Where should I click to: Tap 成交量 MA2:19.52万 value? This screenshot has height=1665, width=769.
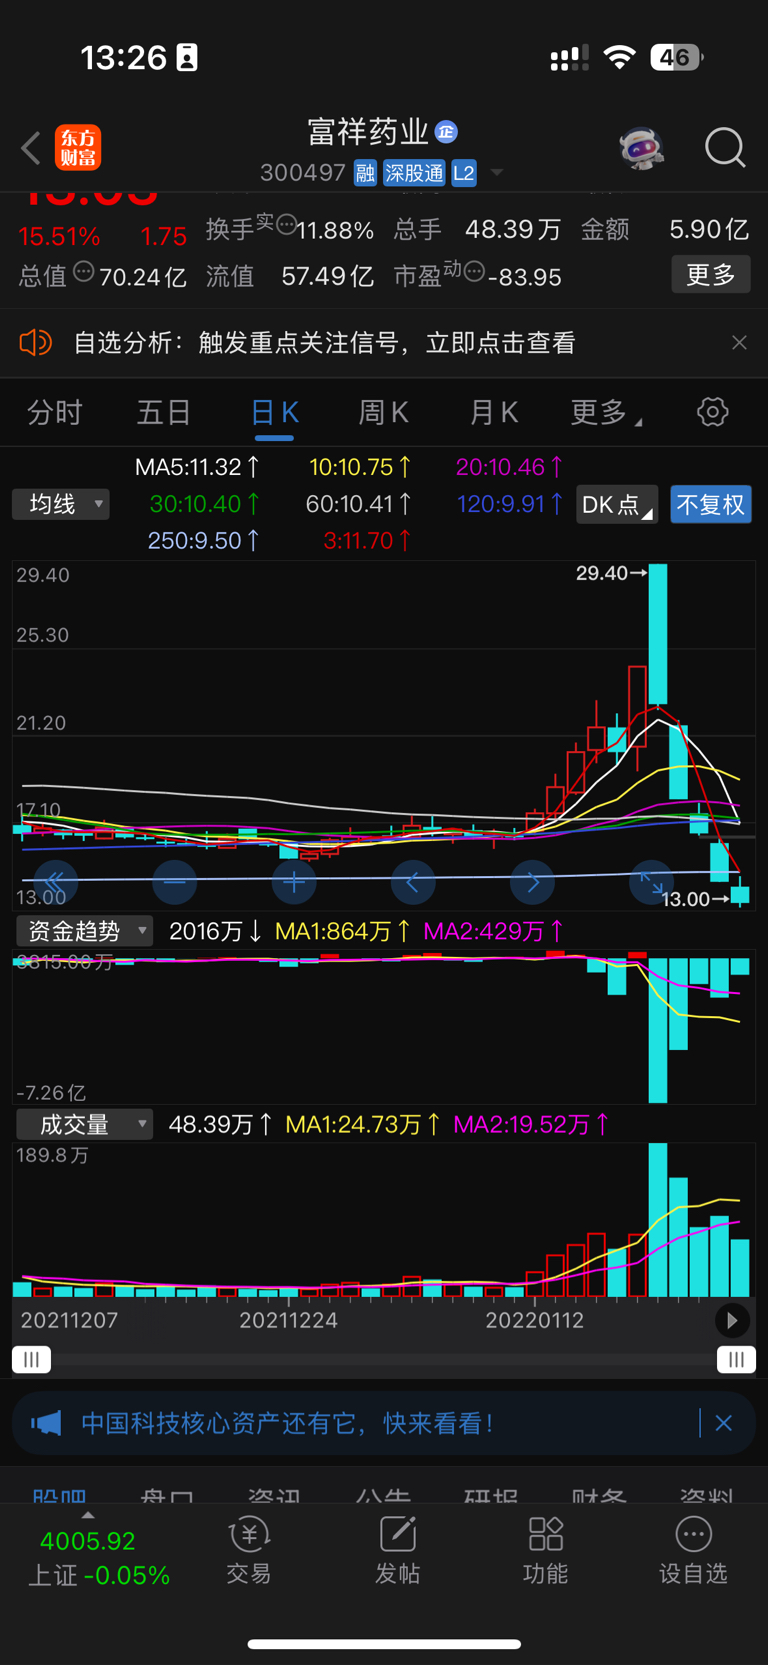click(x=531, y=1124)
